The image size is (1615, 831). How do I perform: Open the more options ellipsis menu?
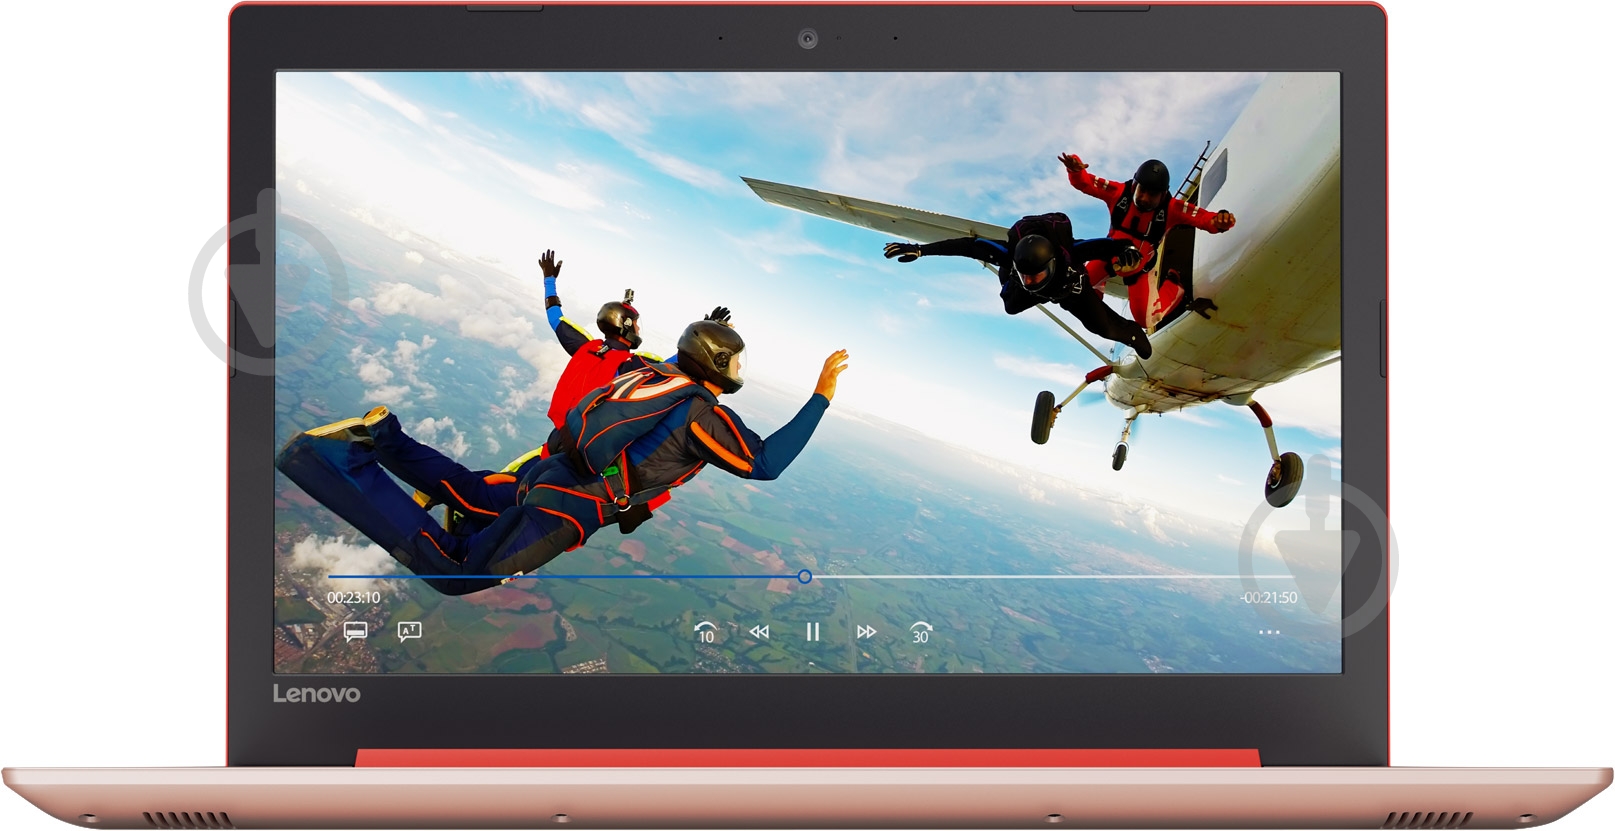click(x=1269, y=632)
